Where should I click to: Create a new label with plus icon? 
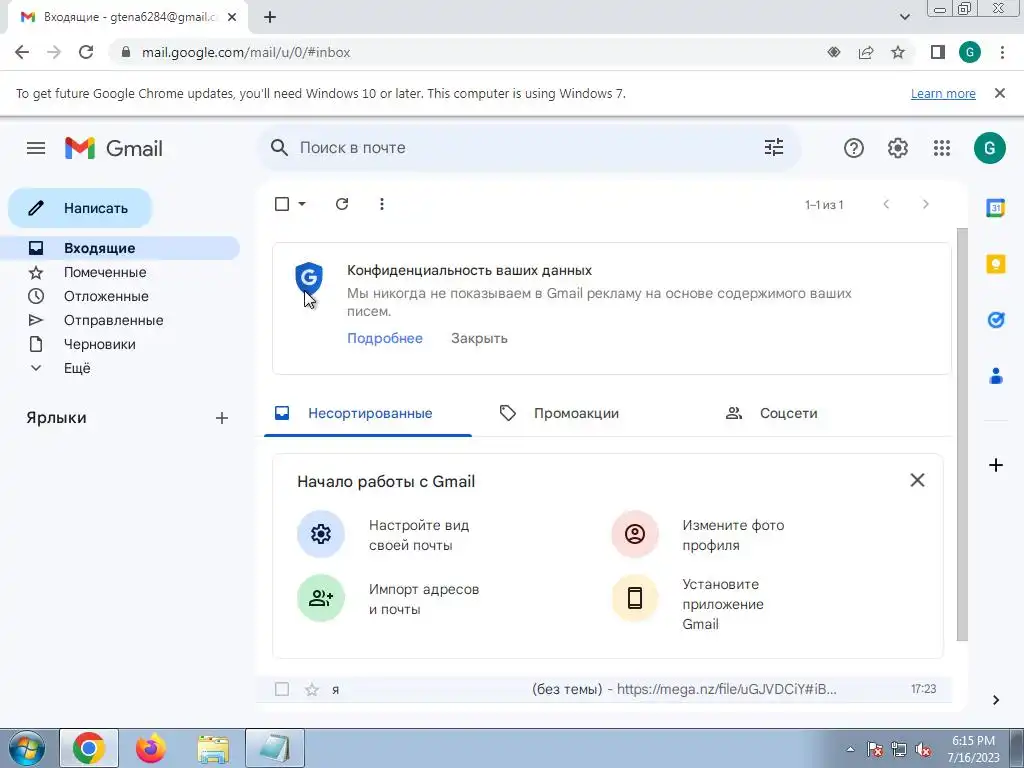222,418
